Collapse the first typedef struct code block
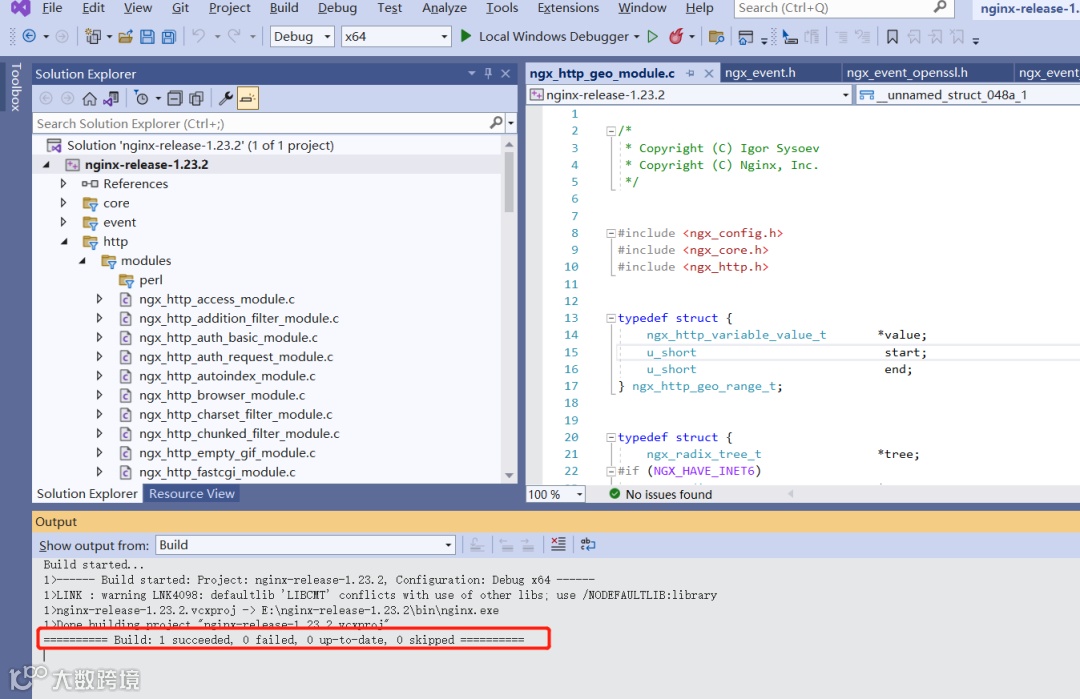1080x699 pixels. pos(610,318)
